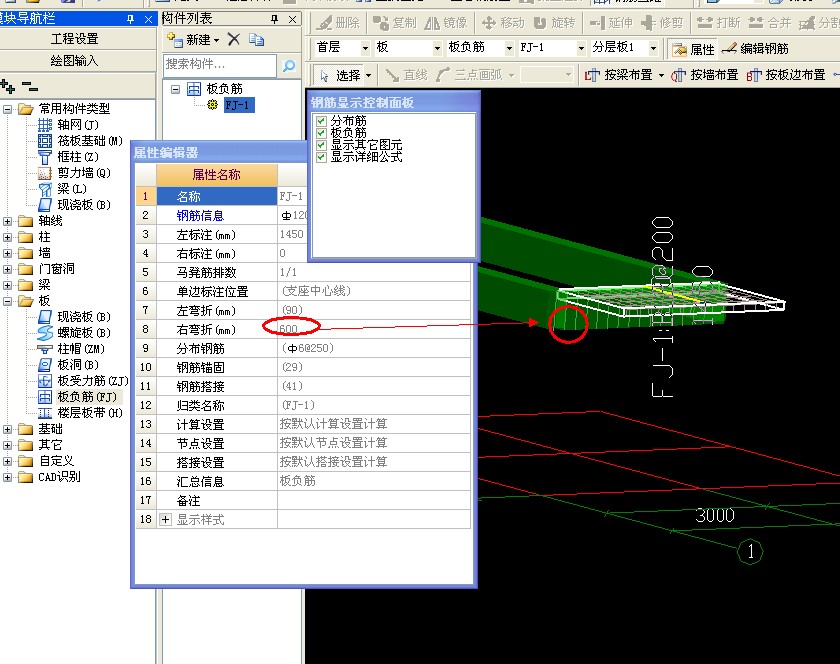The width and height of the screenshot is (840, 664).
Task: Collapse the 常用构件类型 tree folder
Action: 8,109
